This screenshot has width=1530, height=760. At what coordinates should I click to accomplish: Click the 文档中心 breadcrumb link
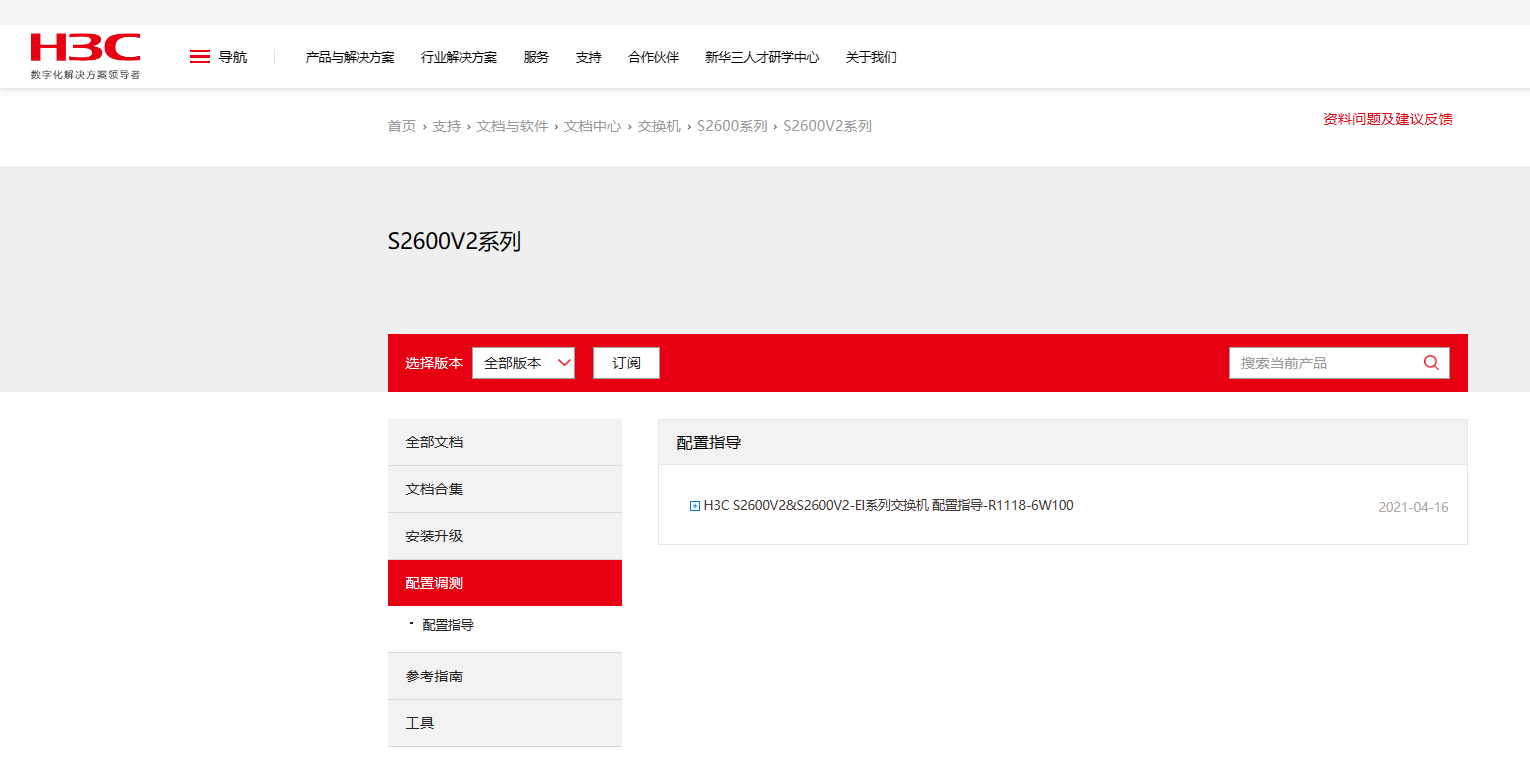(x=593, y=126)
